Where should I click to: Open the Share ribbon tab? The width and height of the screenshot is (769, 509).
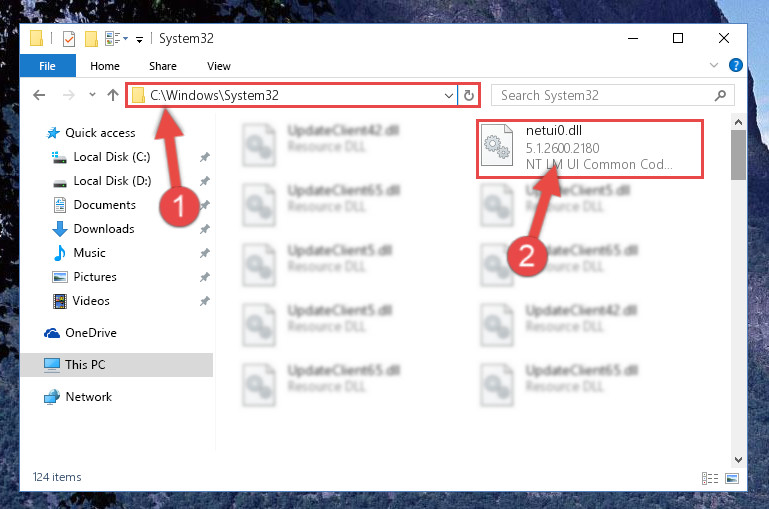pos(163,66)
